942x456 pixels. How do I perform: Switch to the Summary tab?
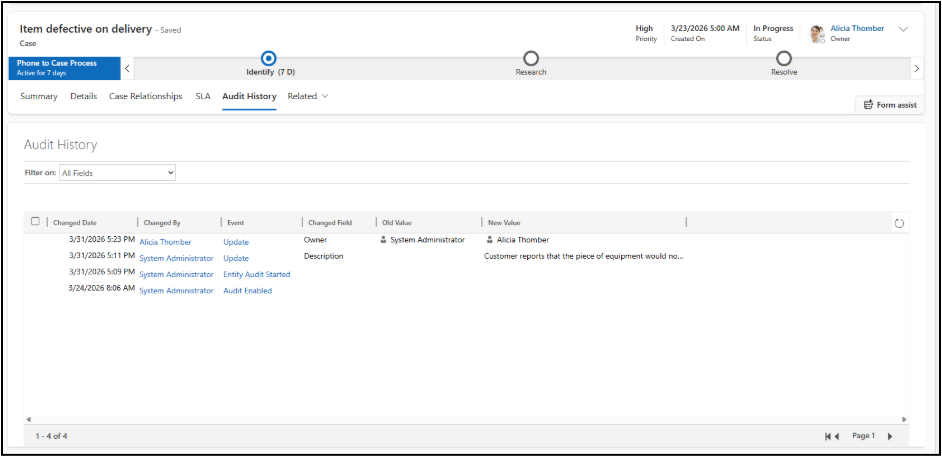click(39, 97)
